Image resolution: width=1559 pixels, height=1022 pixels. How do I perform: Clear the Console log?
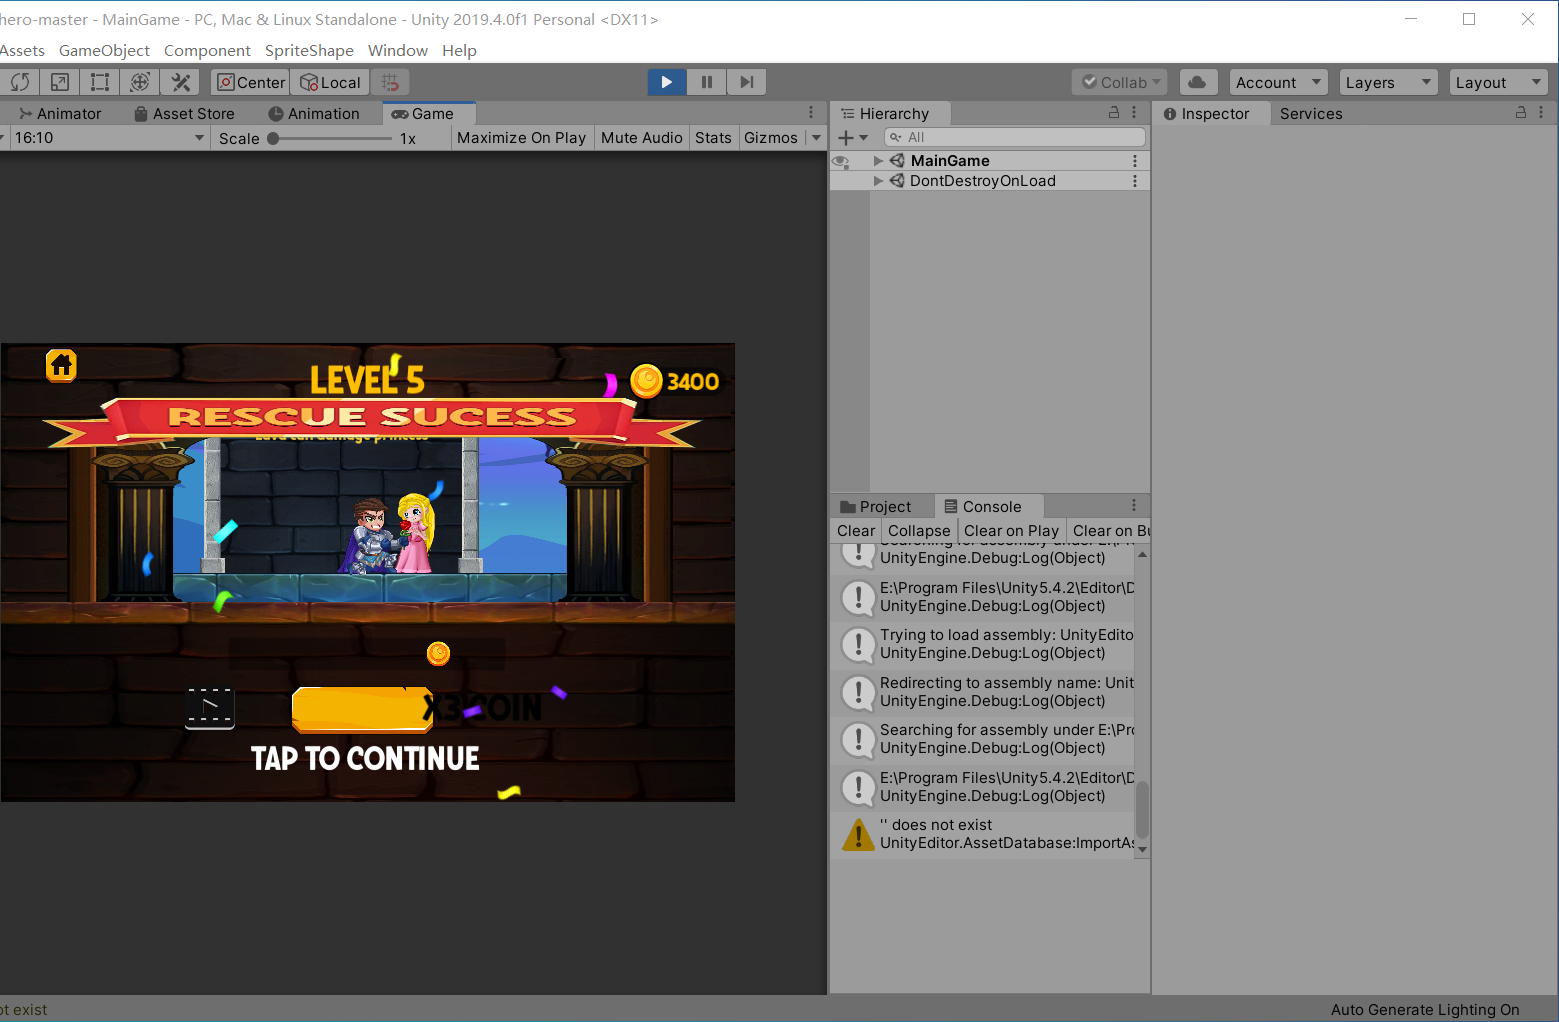(856, 531)
